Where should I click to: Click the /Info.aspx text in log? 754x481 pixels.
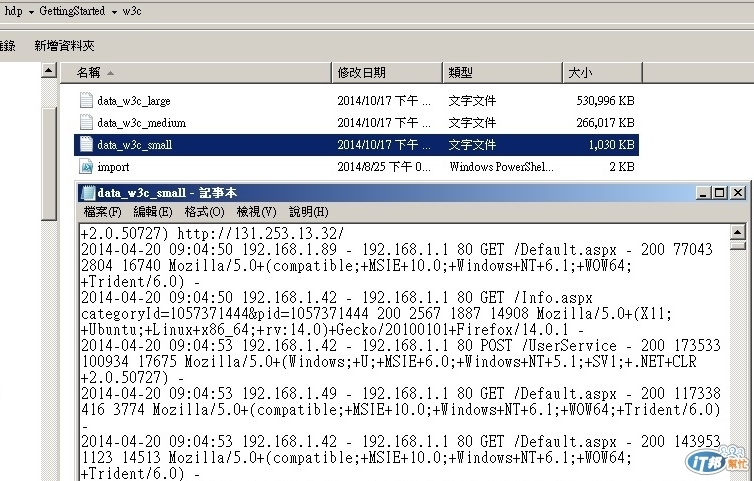(553, 297)
